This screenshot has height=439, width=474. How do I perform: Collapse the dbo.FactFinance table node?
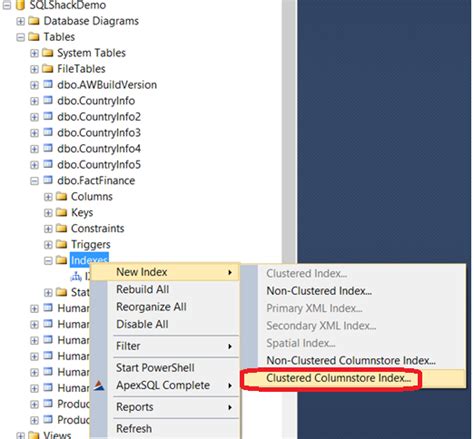34,181
